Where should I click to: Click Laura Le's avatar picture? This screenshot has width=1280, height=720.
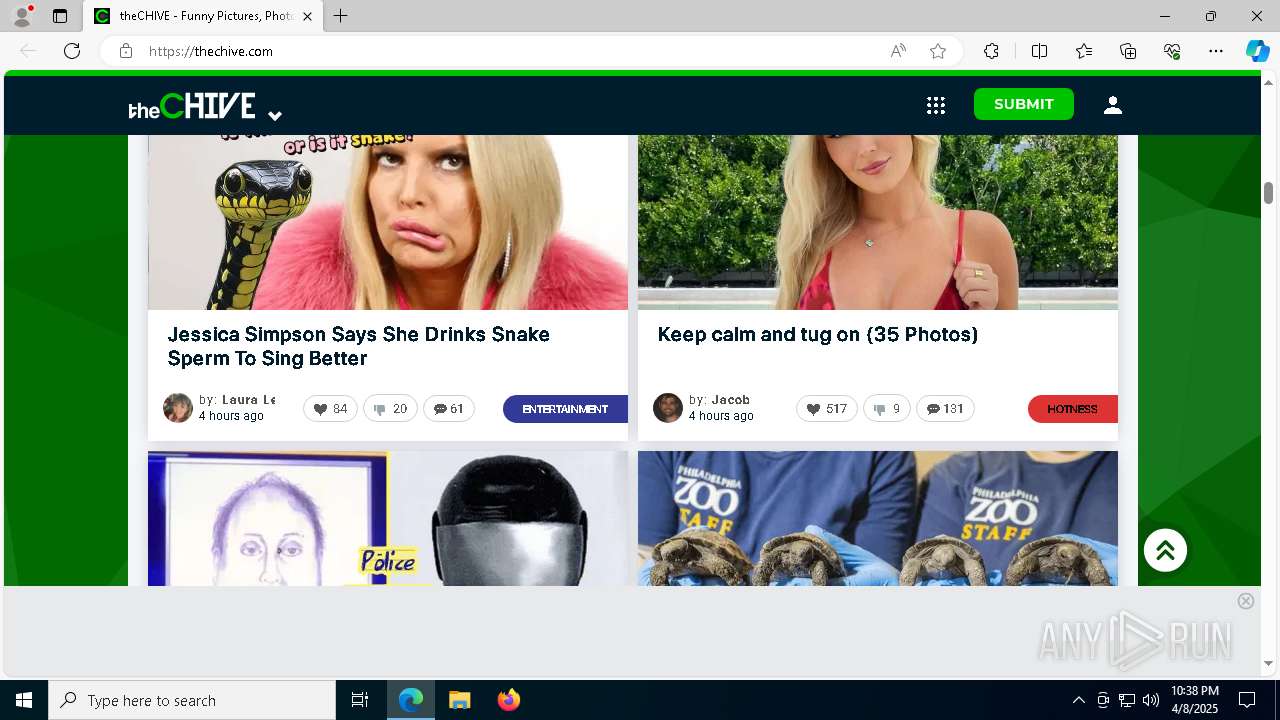pyautogui.click(x=178, y=408)
